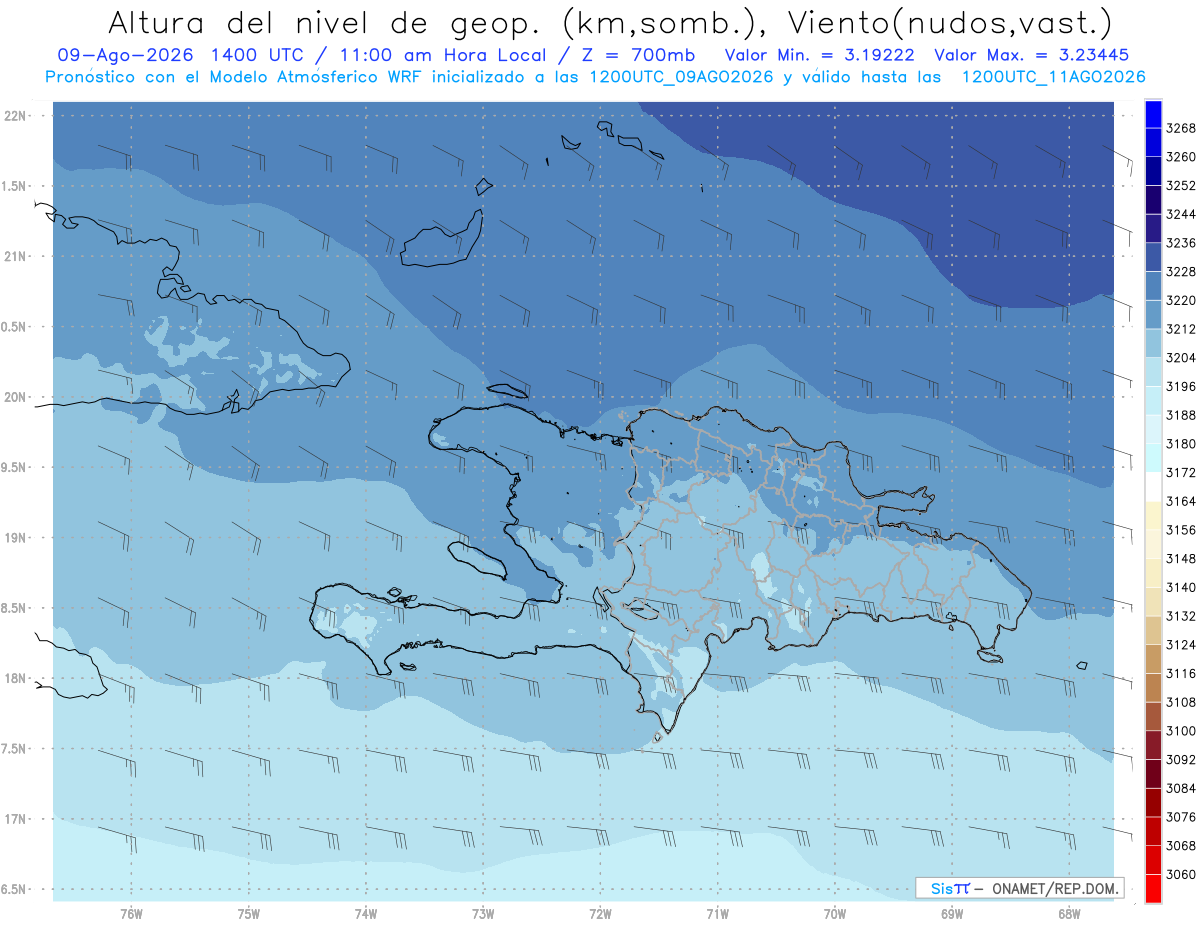Click the colorbar value 3108
1200x927 pixels.
coord(1180,702)
